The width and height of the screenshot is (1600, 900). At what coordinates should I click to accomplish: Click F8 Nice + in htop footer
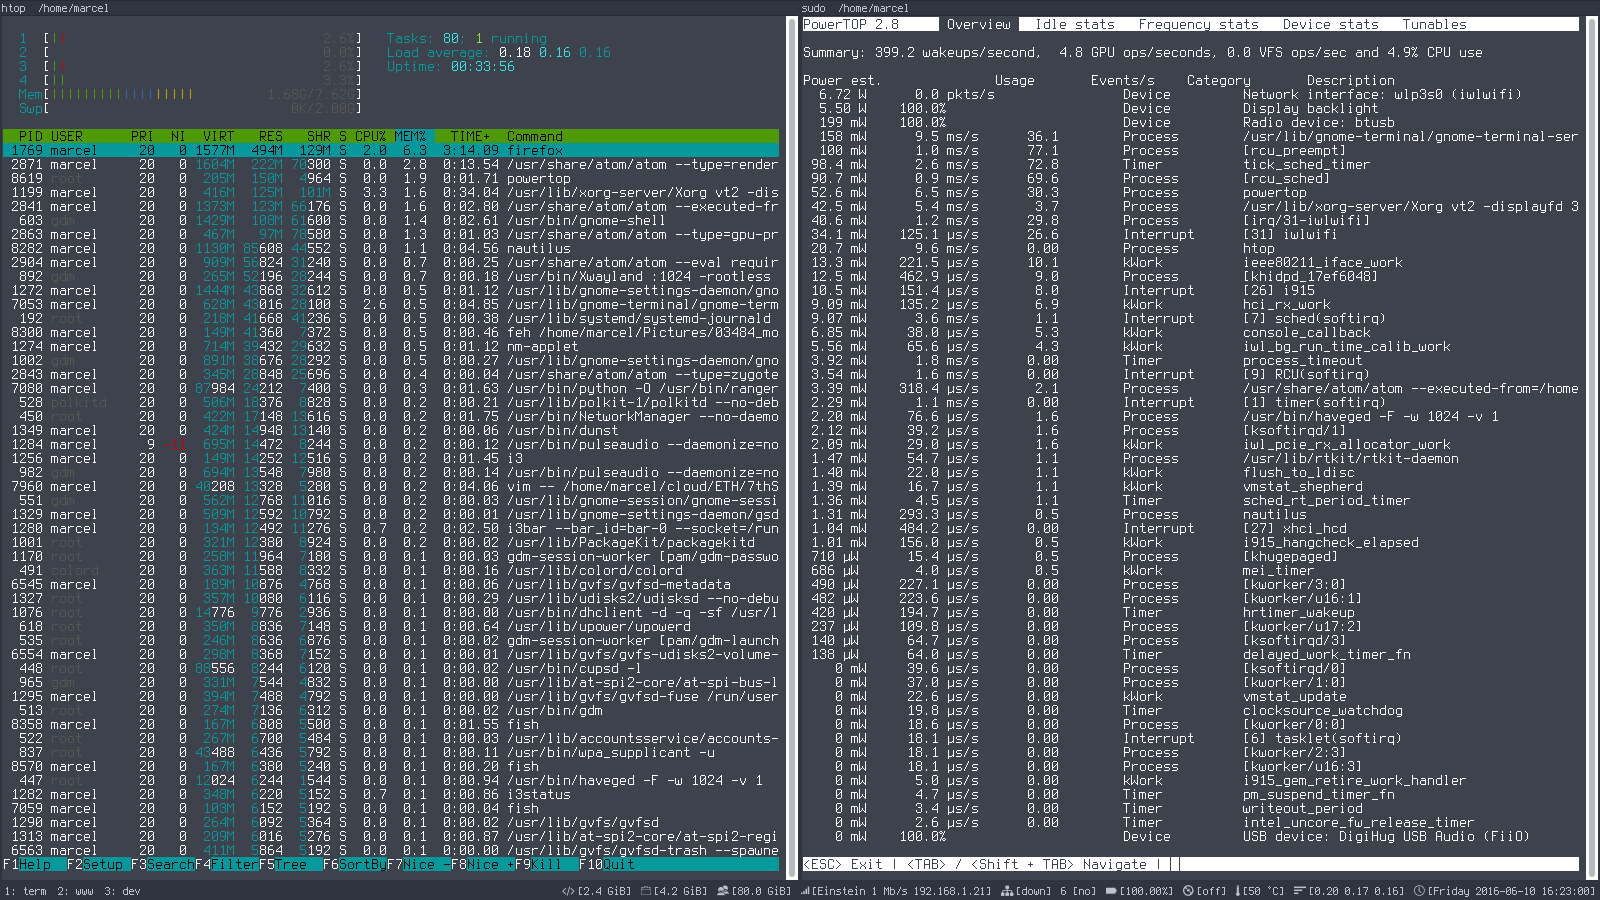click(483, 864)
